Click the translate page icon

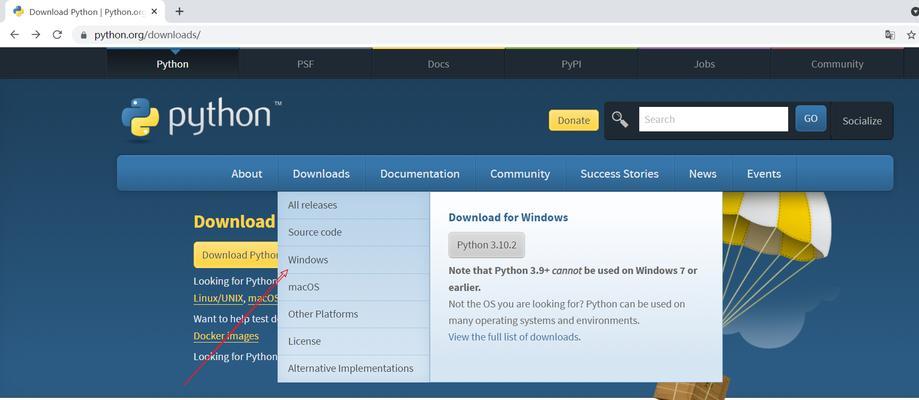pos(890,35)
